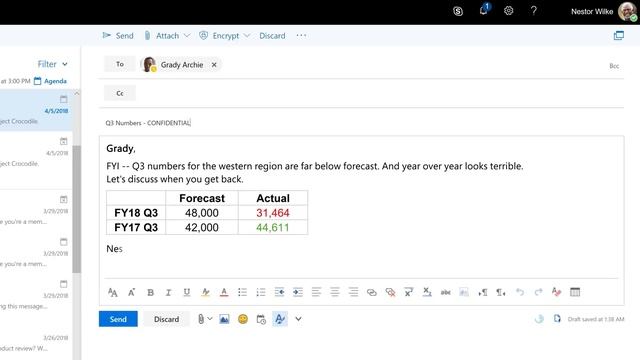Screen dimensions: 640x360
Task: Center align text
Action: (335, 292)
